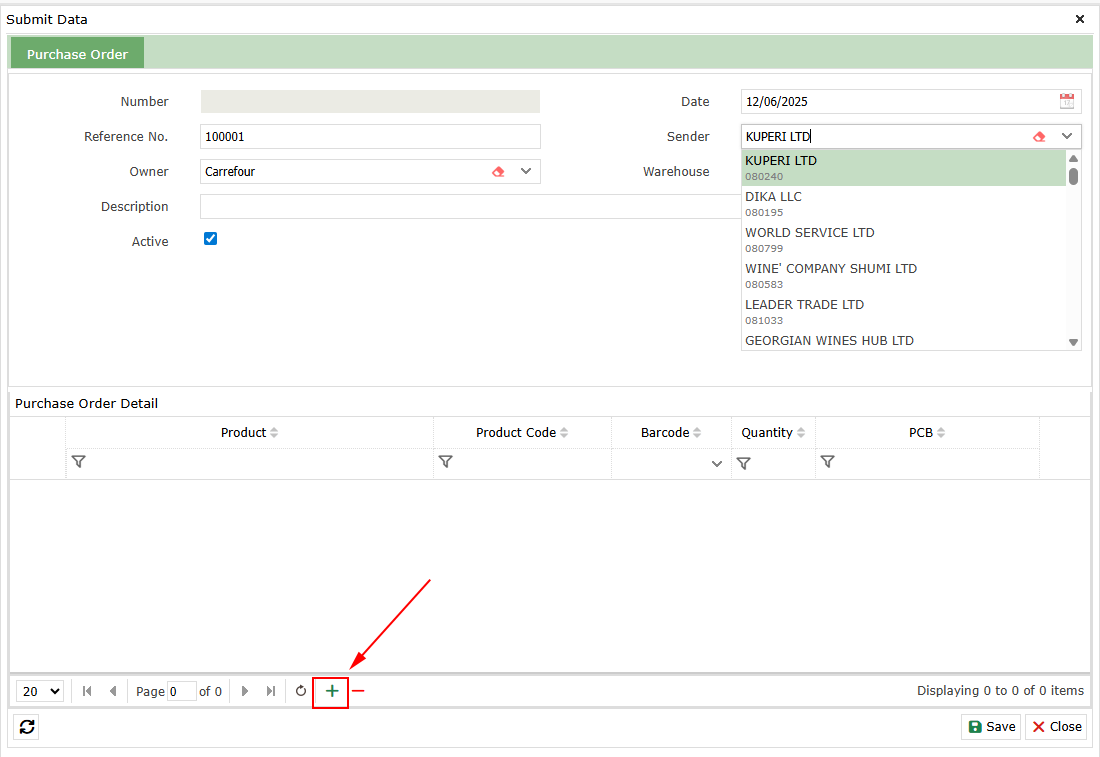1100x757 pixels.
Task: Click the reload icon at bottom left
Action: point(27,727)
